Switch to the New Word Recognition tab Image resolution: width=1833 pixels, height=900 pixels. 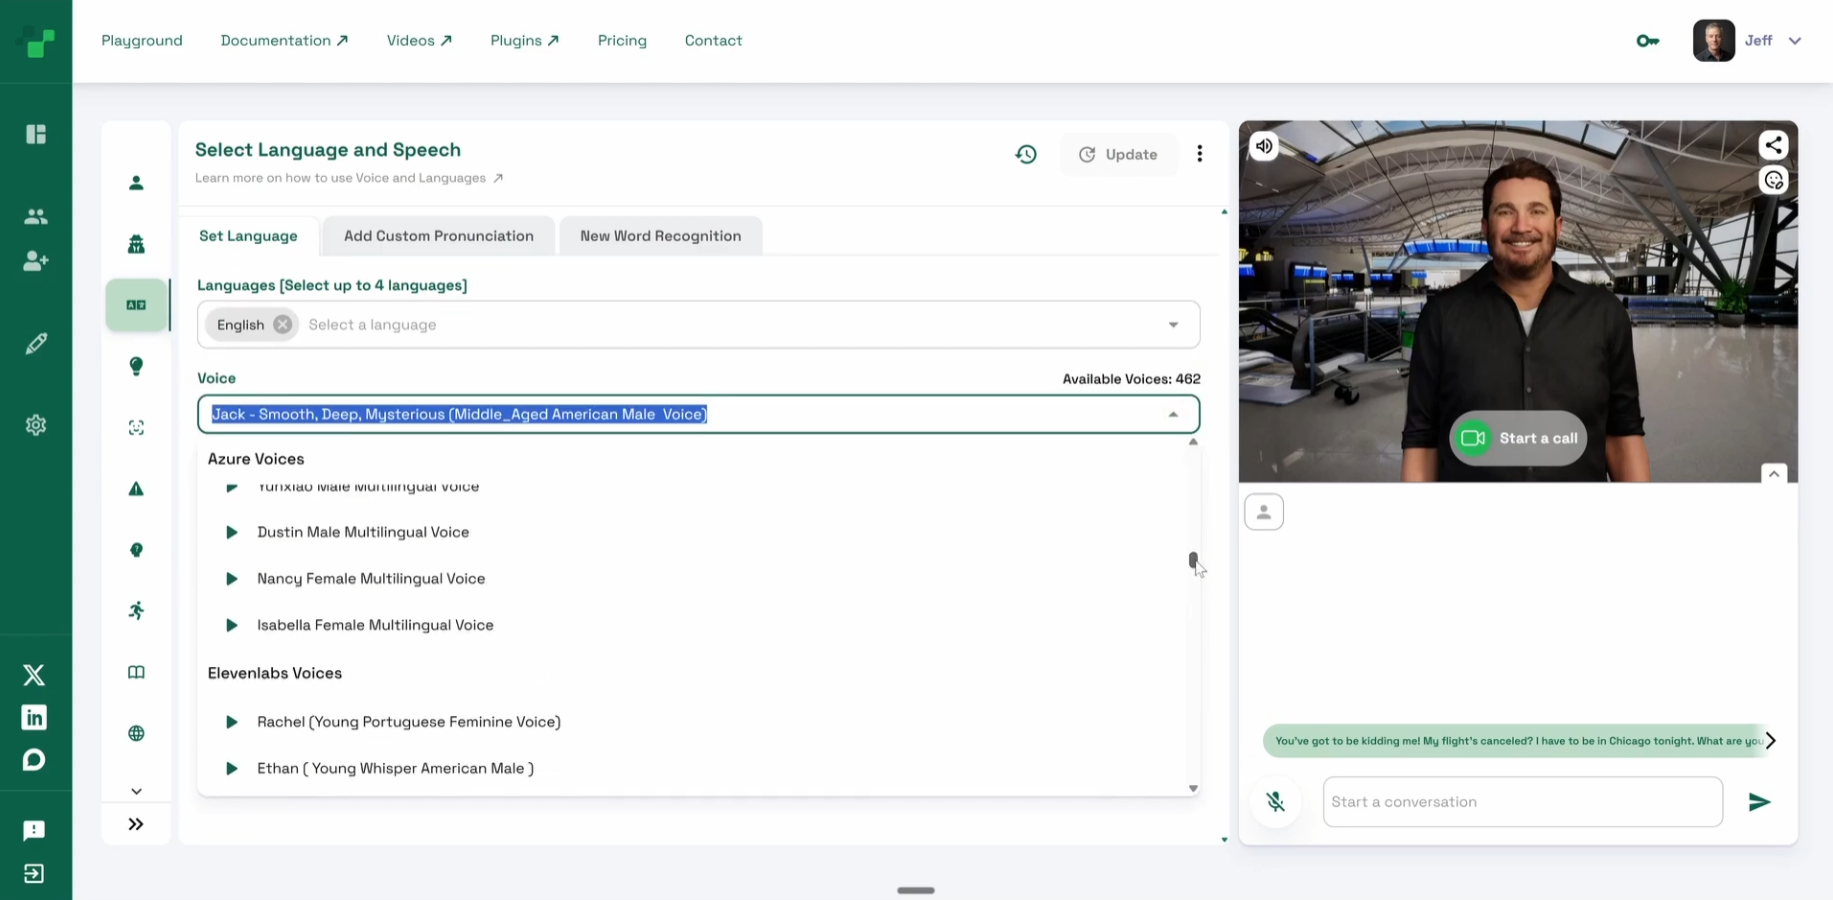click(661, 236)
